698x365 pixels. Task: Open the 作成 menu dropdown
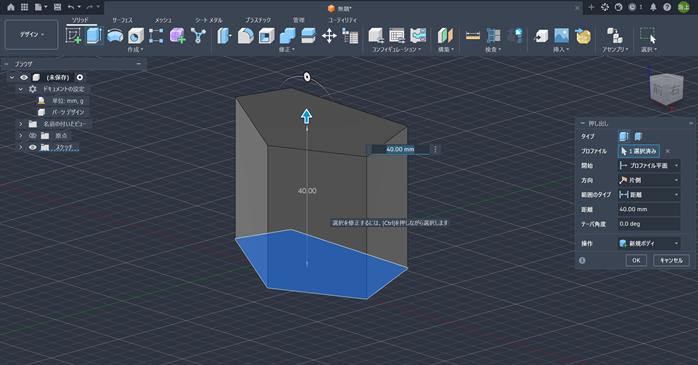tap(135, 49)
